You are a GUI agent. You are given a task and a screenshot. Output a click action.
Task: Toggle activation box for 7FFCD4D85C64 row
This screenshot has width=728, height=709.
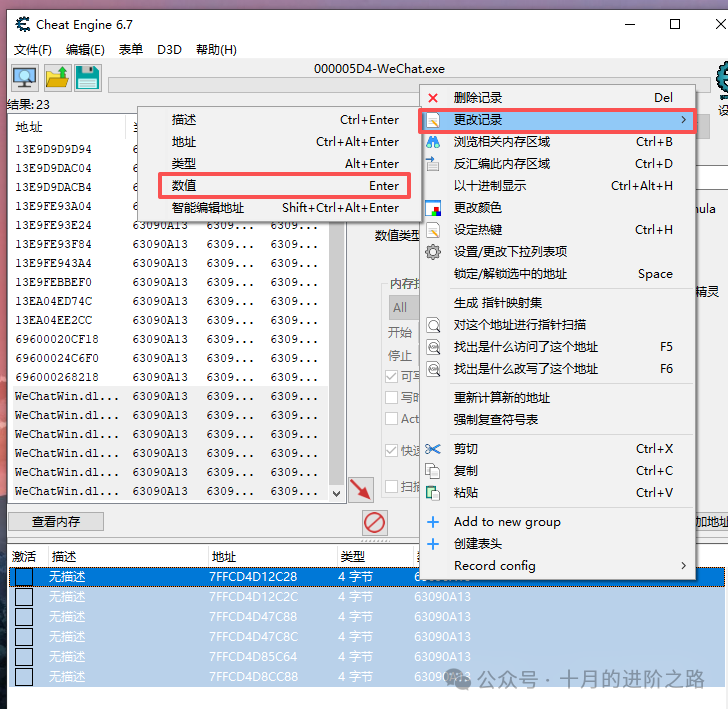pyautogui.click(x=24, y=657)
